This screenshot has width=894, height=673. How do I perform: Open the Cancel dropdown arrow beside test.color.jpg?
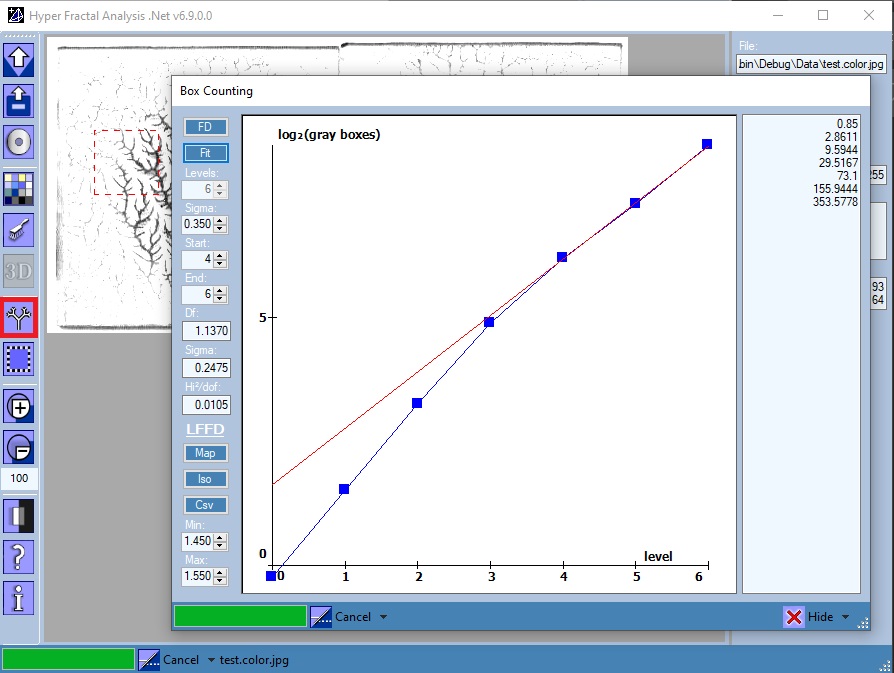(x=211, y=660)
